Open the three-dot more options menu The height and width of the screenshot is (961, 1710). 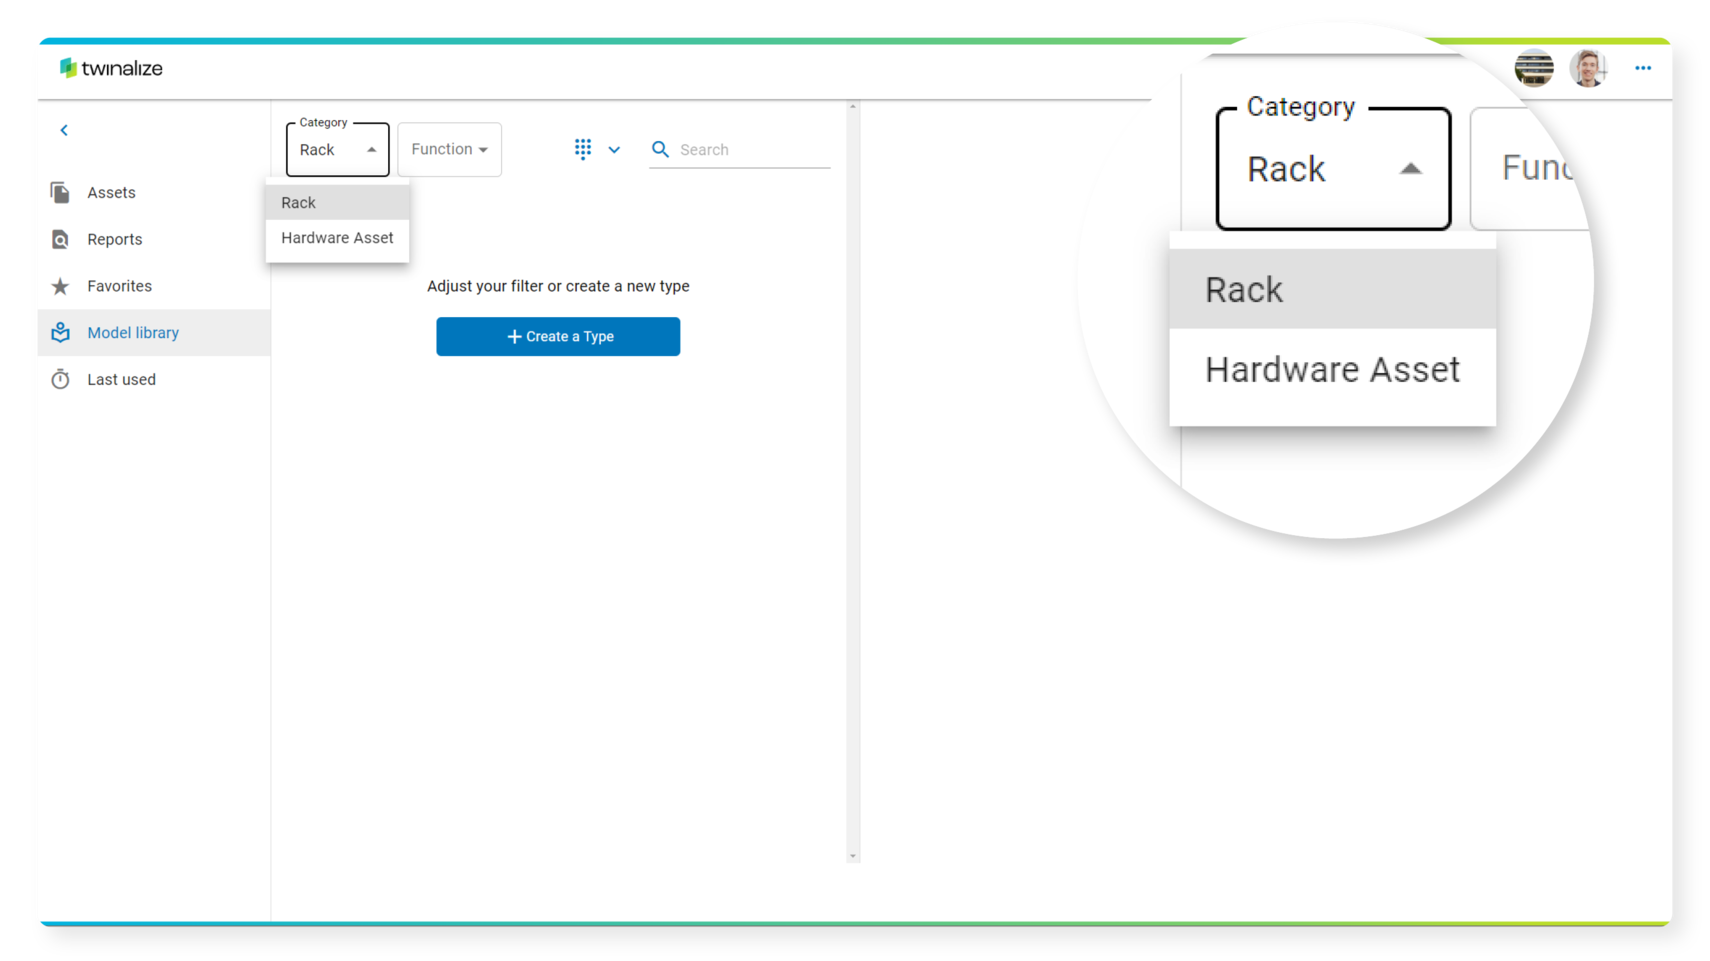[x=1642, y=68]
